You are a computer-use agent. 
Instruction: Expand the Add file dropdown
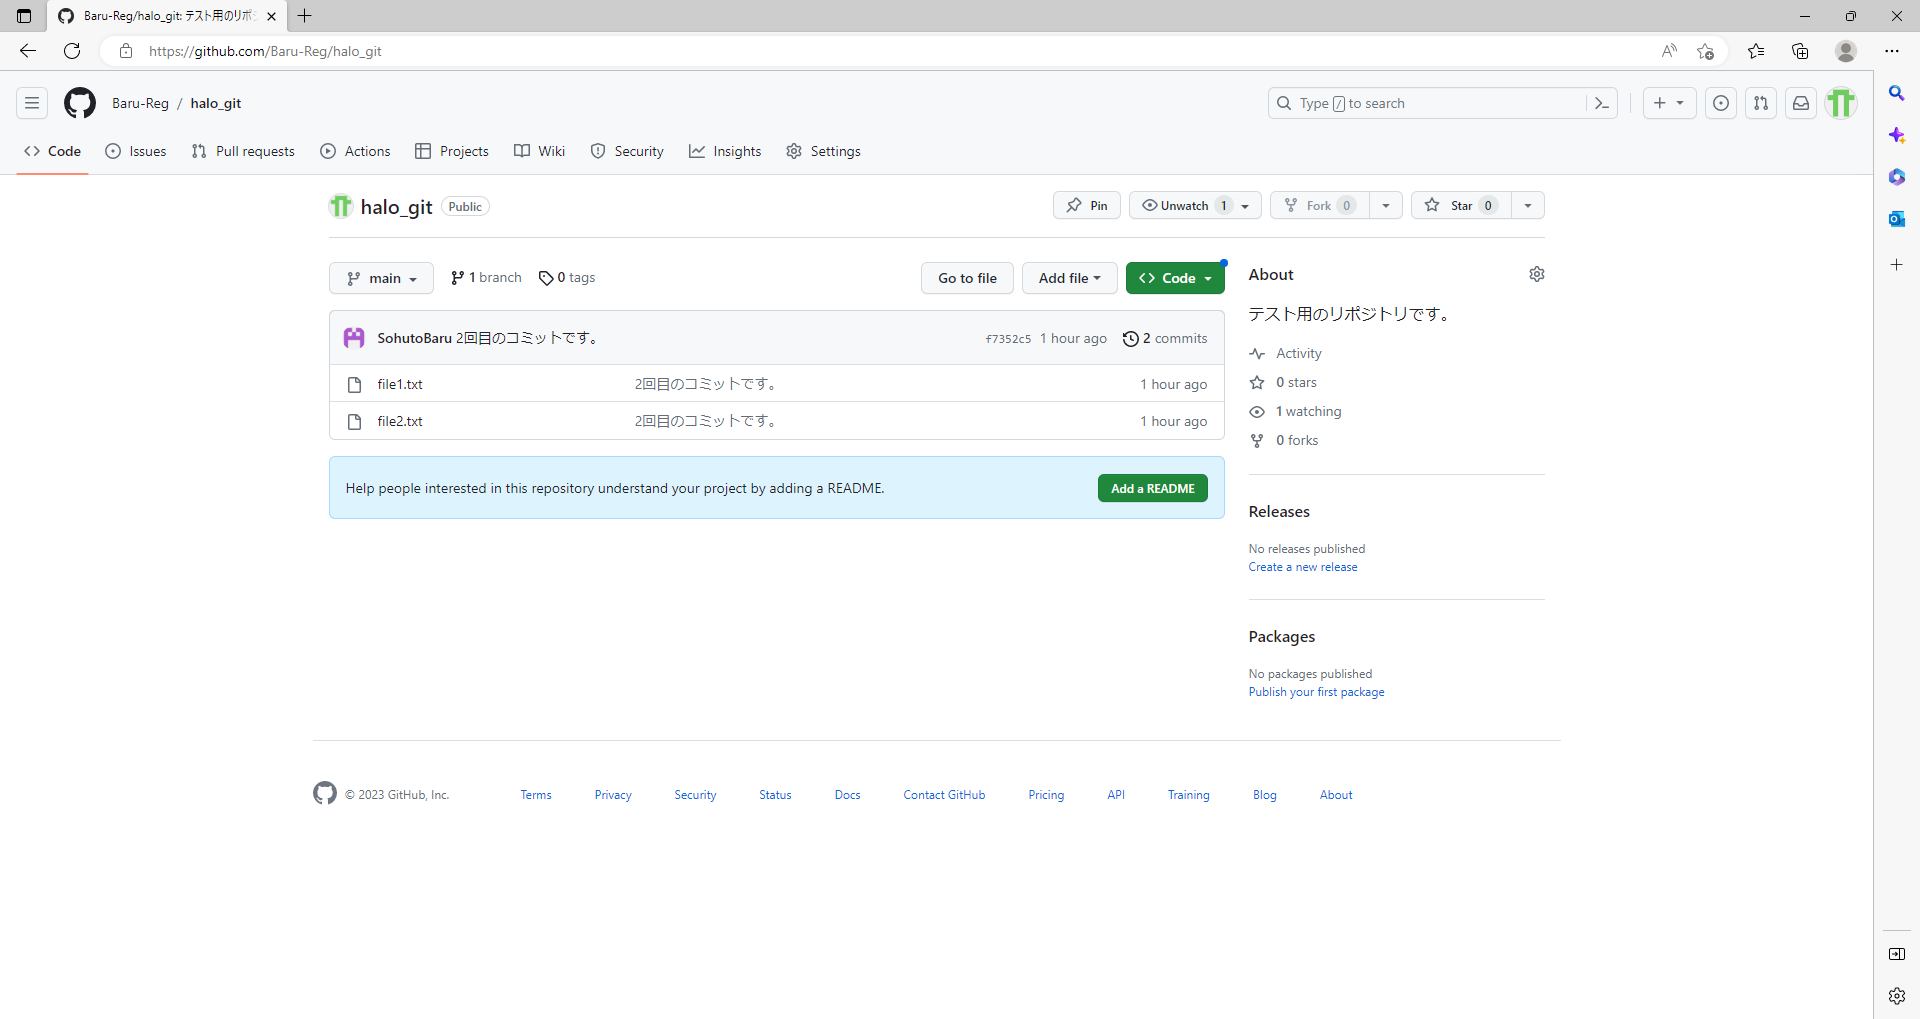click(x=1069, y=278)
